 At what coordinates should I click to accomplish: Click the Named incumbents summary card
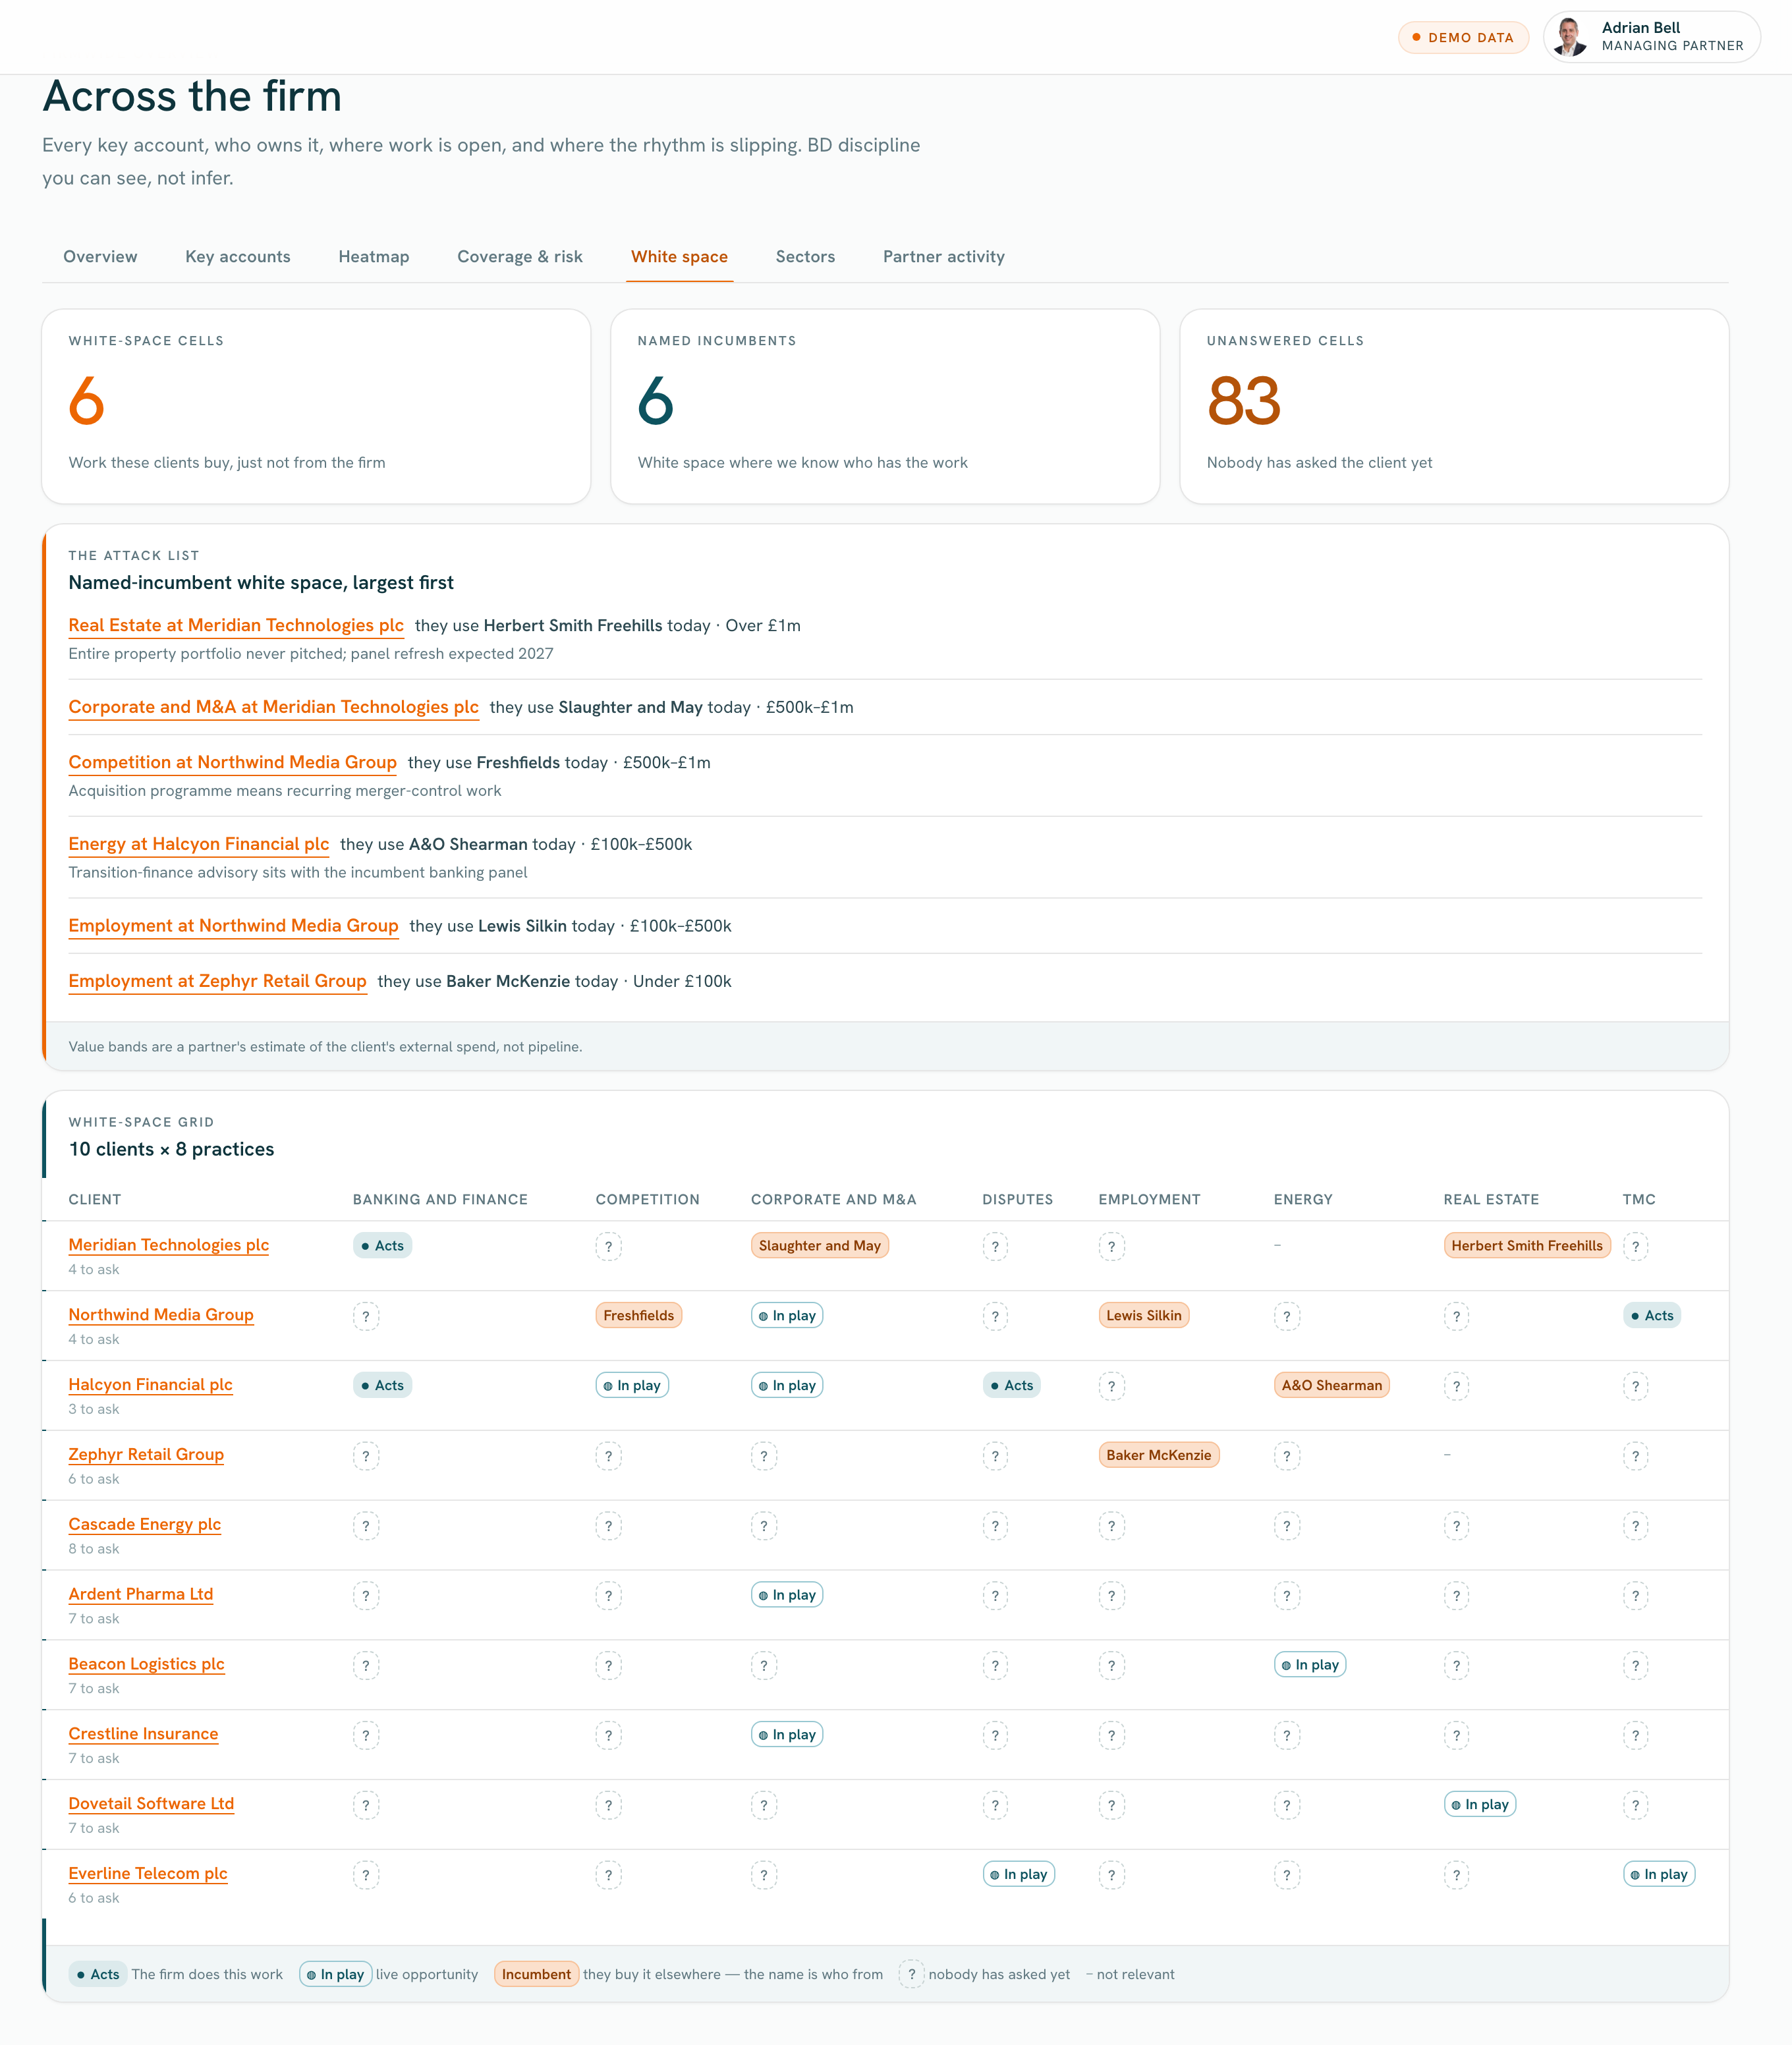885,406
